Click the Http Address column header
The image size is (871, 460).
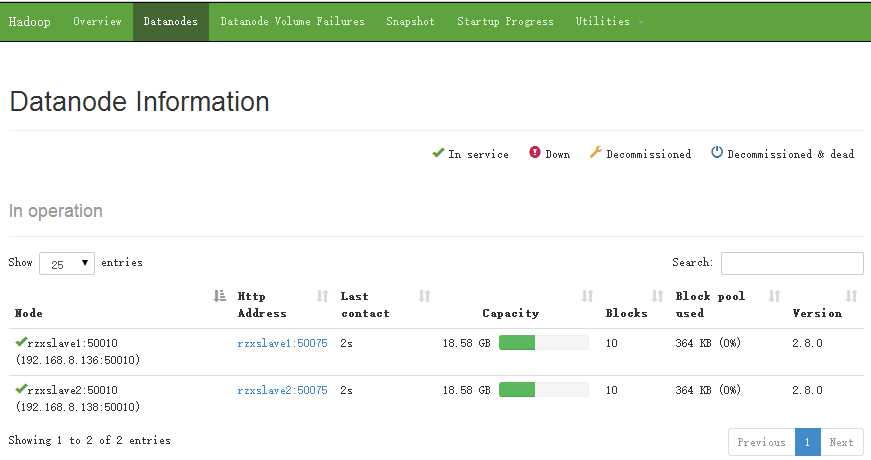(262, 304)
